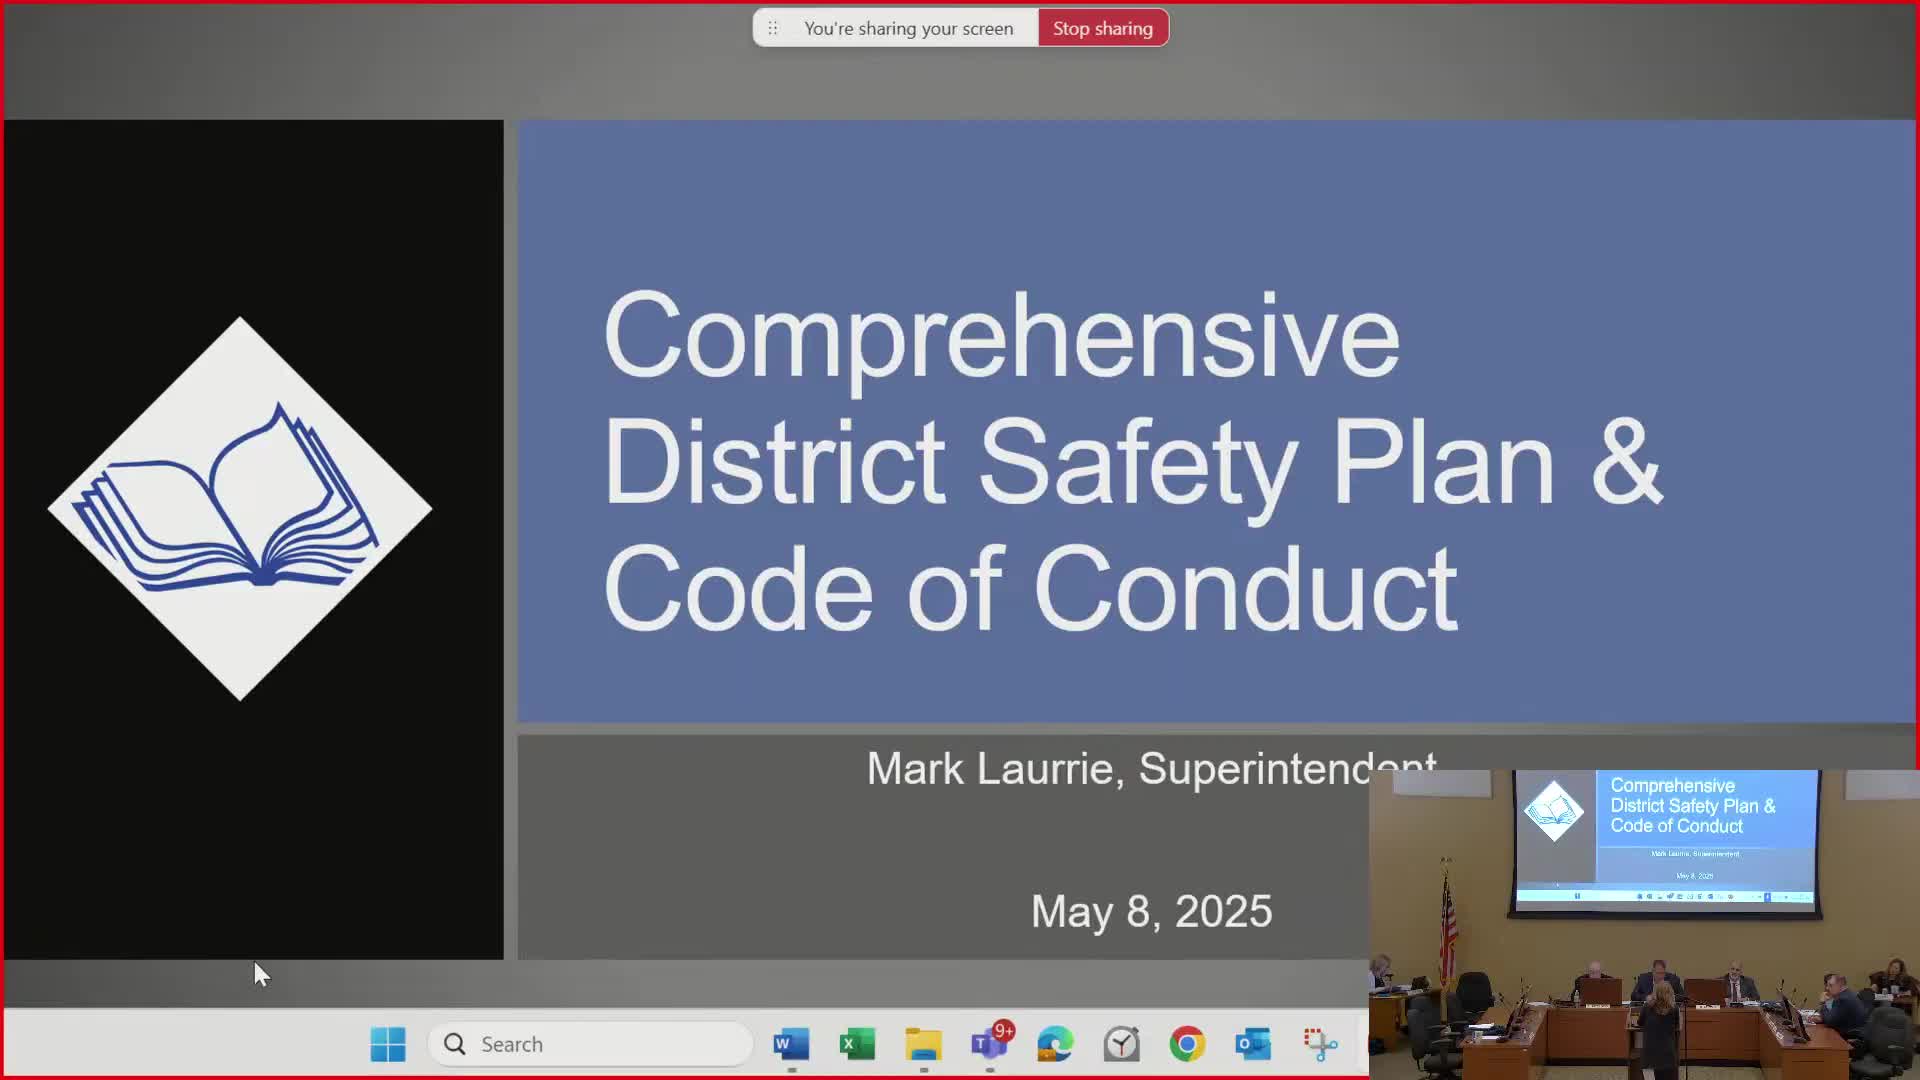The width and height of the screenshot is (1920, 1080).
Task: Open File Explorer from taskbar
Action: click(x=923, y=1044)
